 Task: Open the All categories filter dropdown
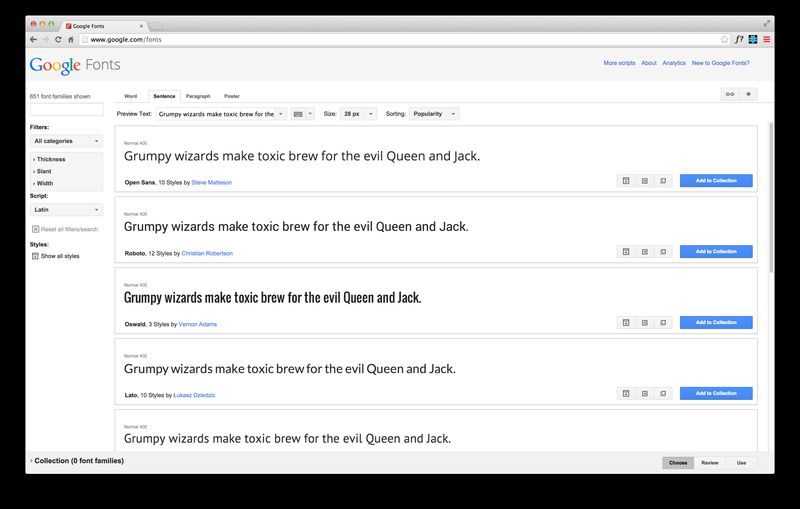66,141
